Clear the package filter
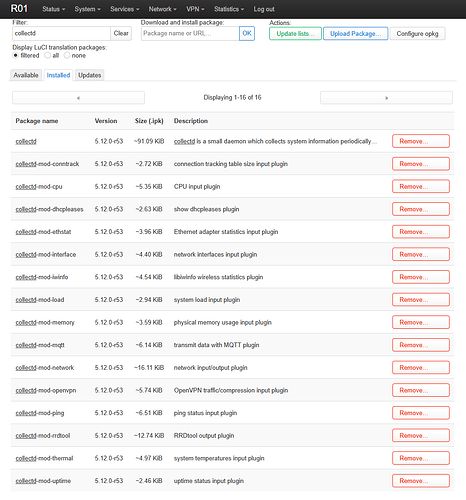Image resolution: width=466 pixels, height=500 pixels. (x=121, y=33)
